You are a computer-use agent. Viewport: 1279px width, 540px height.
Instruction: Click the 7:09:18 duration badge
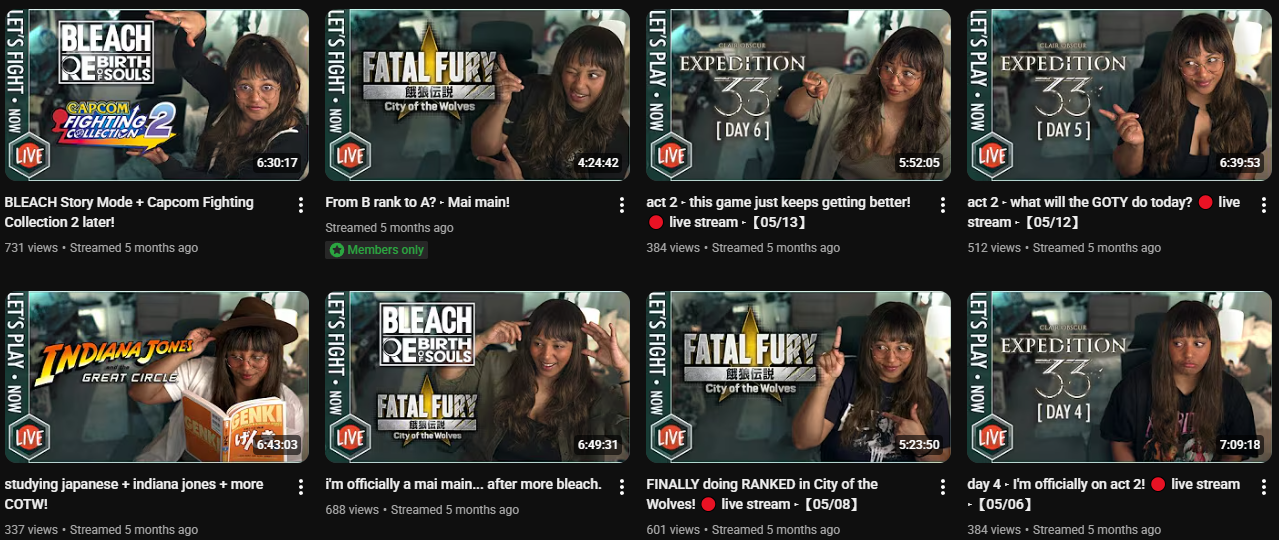(1240, 445)
